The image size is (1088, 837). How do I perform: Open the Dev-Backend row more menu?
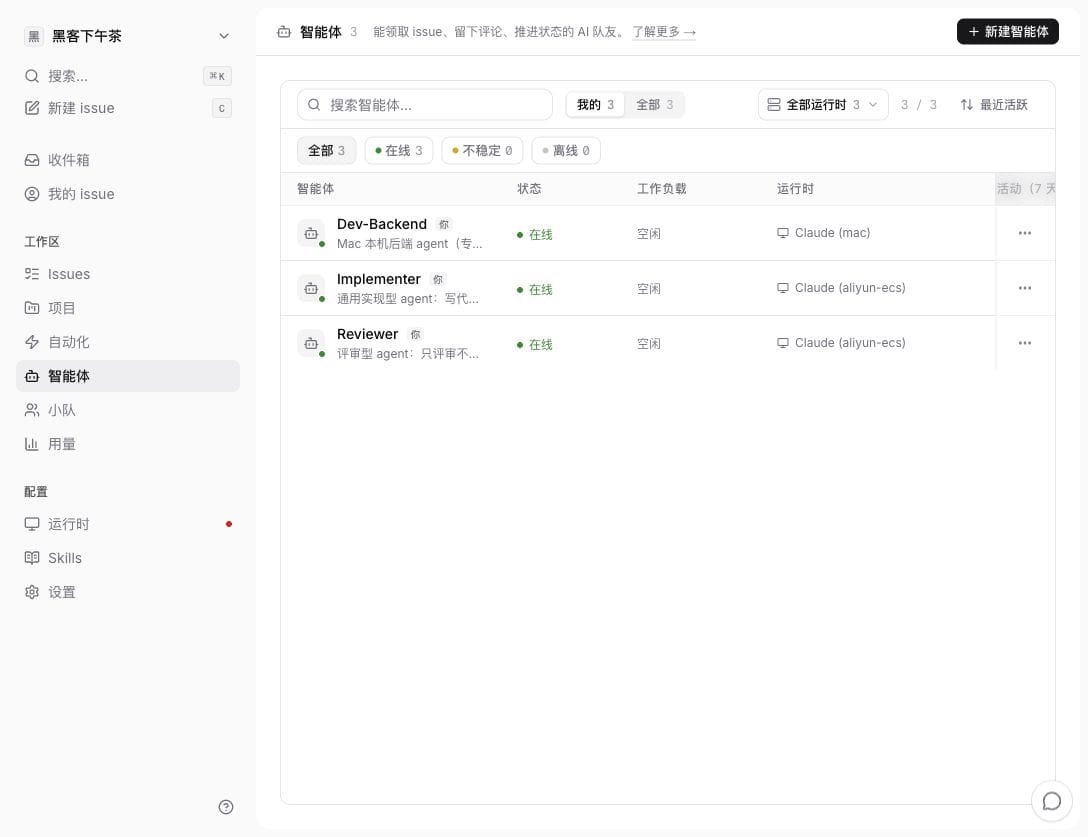tap(1024, 233)
